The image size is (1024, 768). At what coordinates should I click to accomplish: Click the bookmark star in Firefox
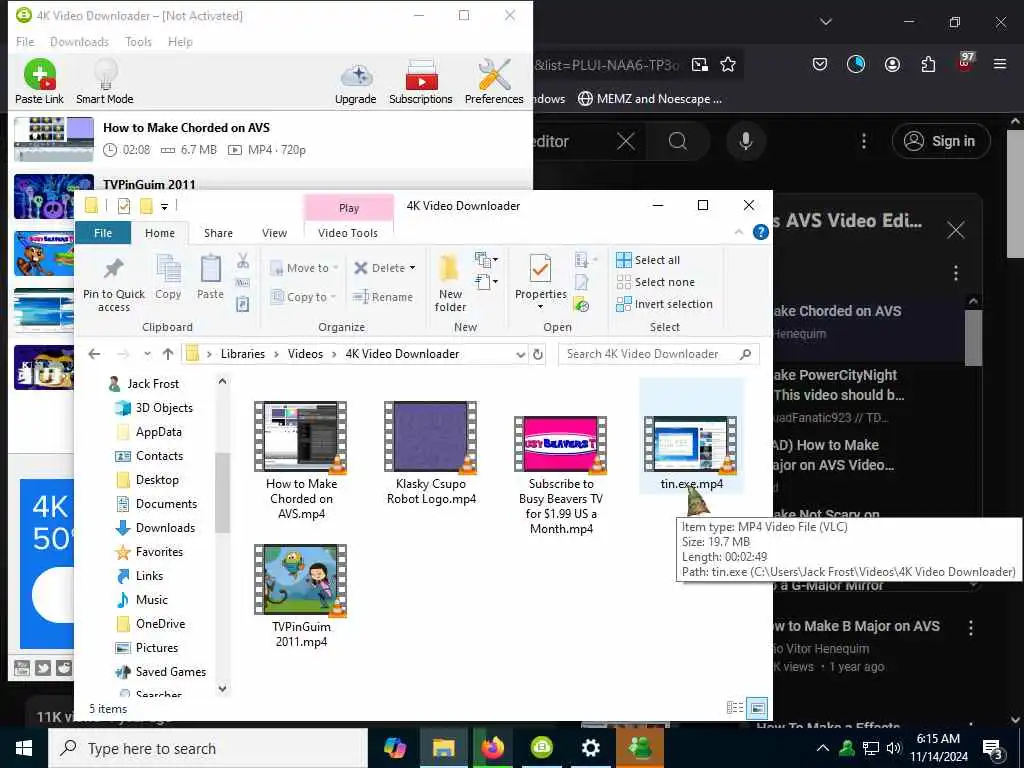click(728, 65)
